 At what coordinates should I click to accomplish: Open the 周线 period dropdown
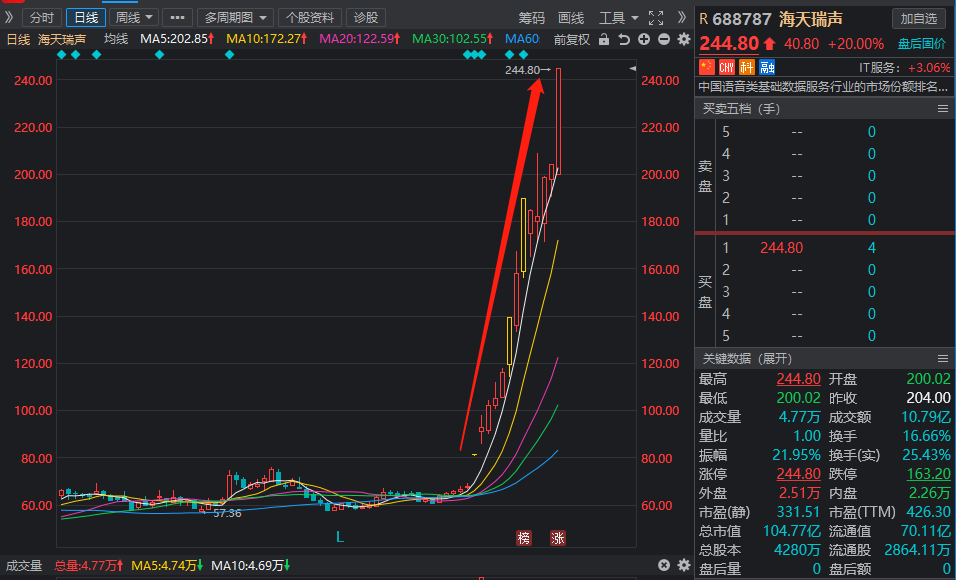[x=134, y=18]
